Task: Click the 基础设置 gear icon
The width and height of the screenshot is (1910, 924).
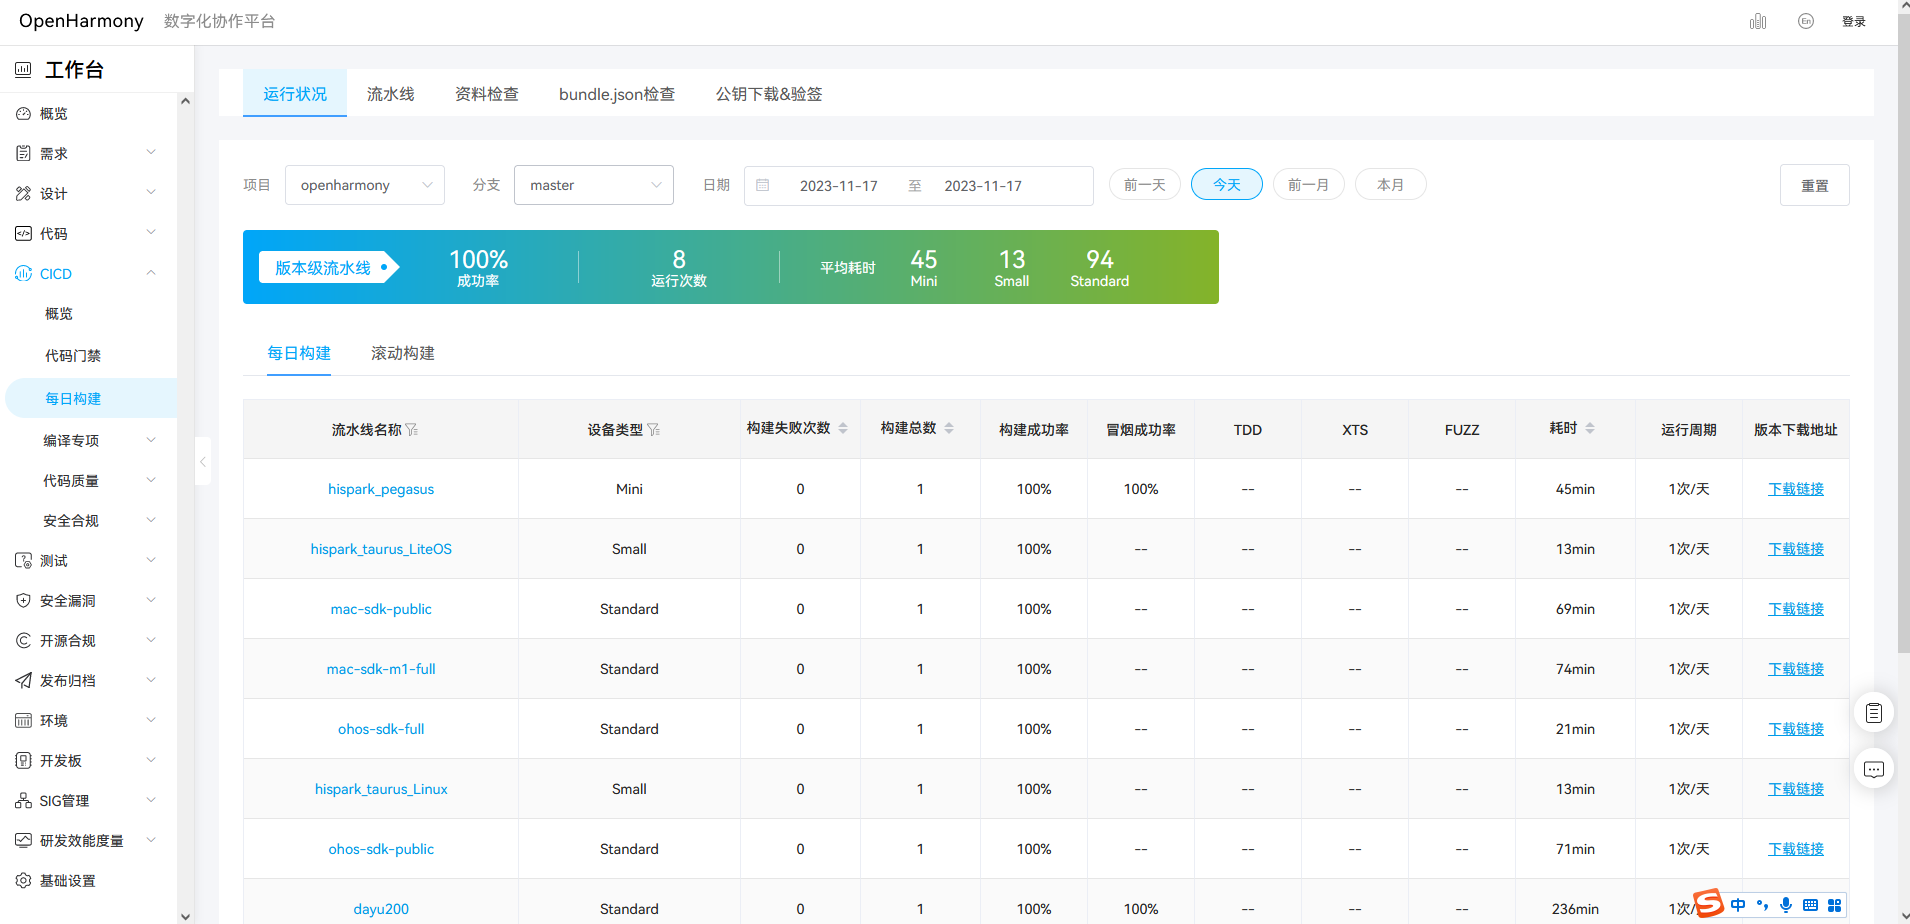Action: click(23, 881)
